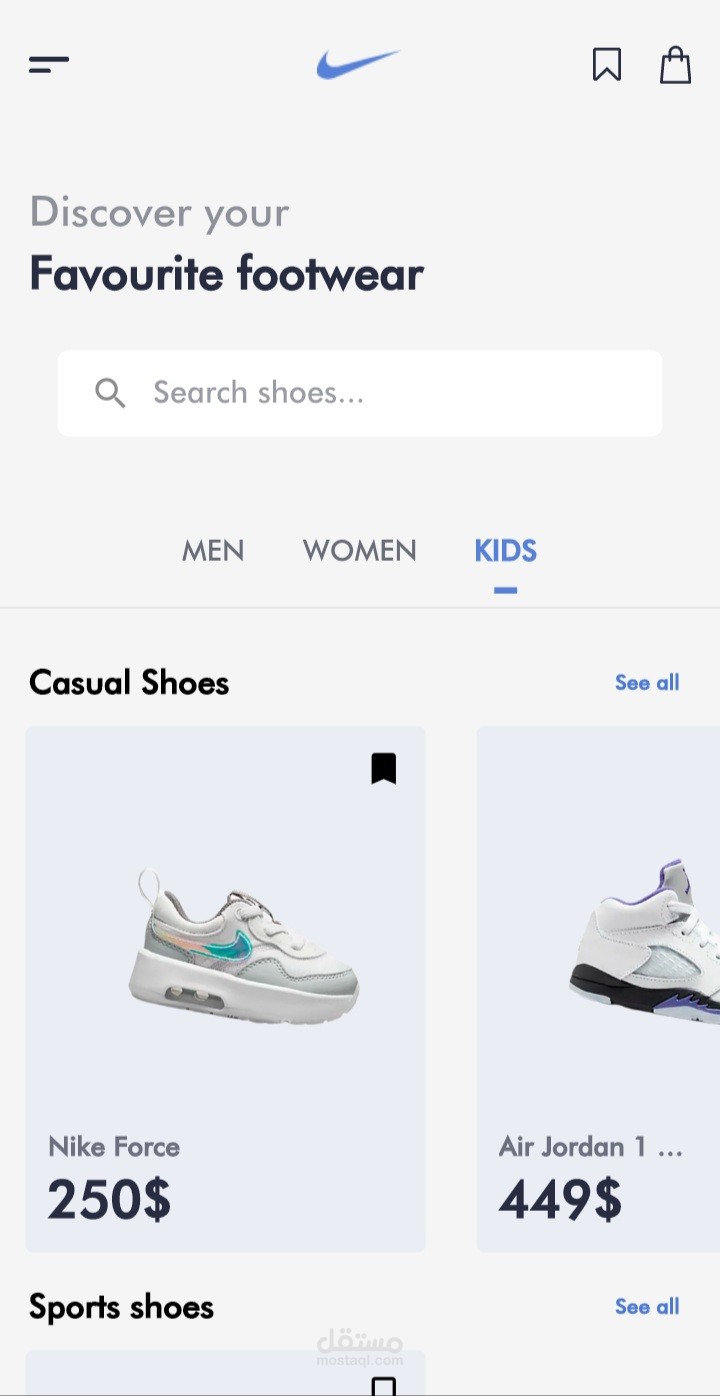Select the KIDS tab
This screenshot has height=1396, width=720.
(x=506, y=551)
